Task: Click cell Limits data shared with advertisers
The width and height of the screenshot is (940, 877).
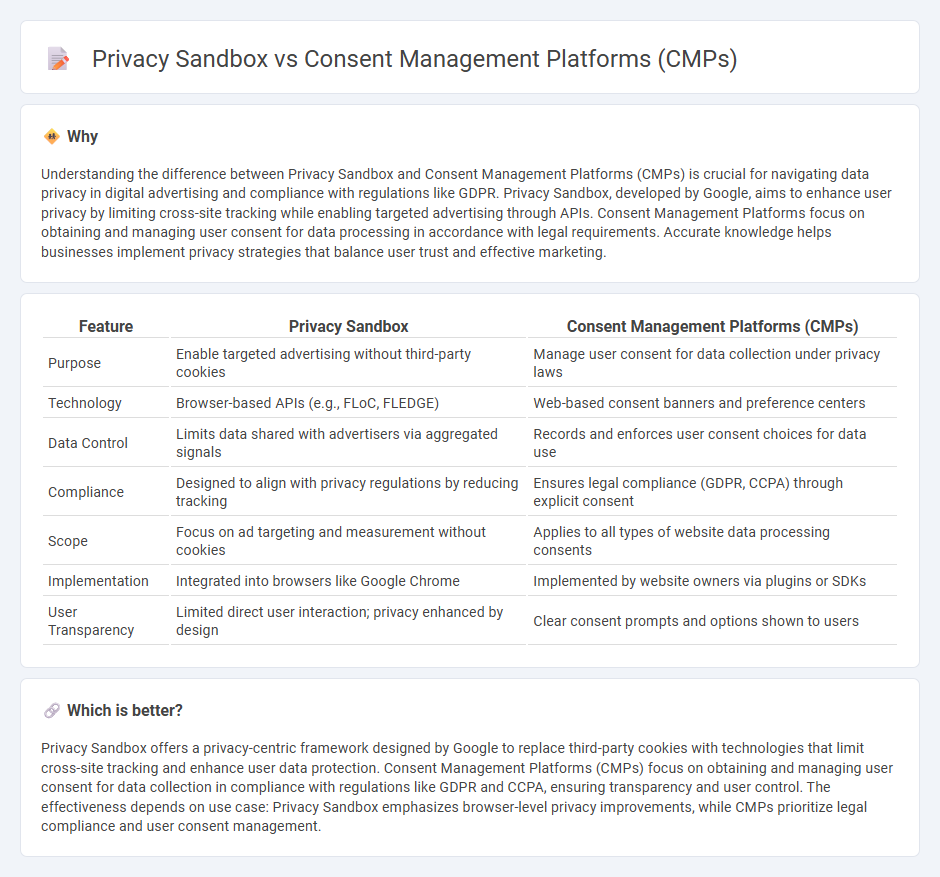Action: pyautogui.click(x=348, y=443)
